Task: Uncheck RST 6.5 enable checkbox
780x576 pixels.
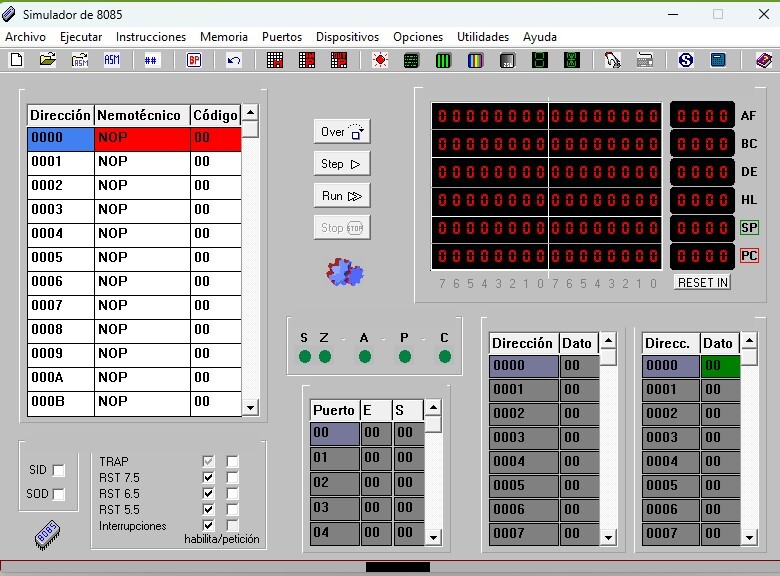Action: click(x=208, y=493)
